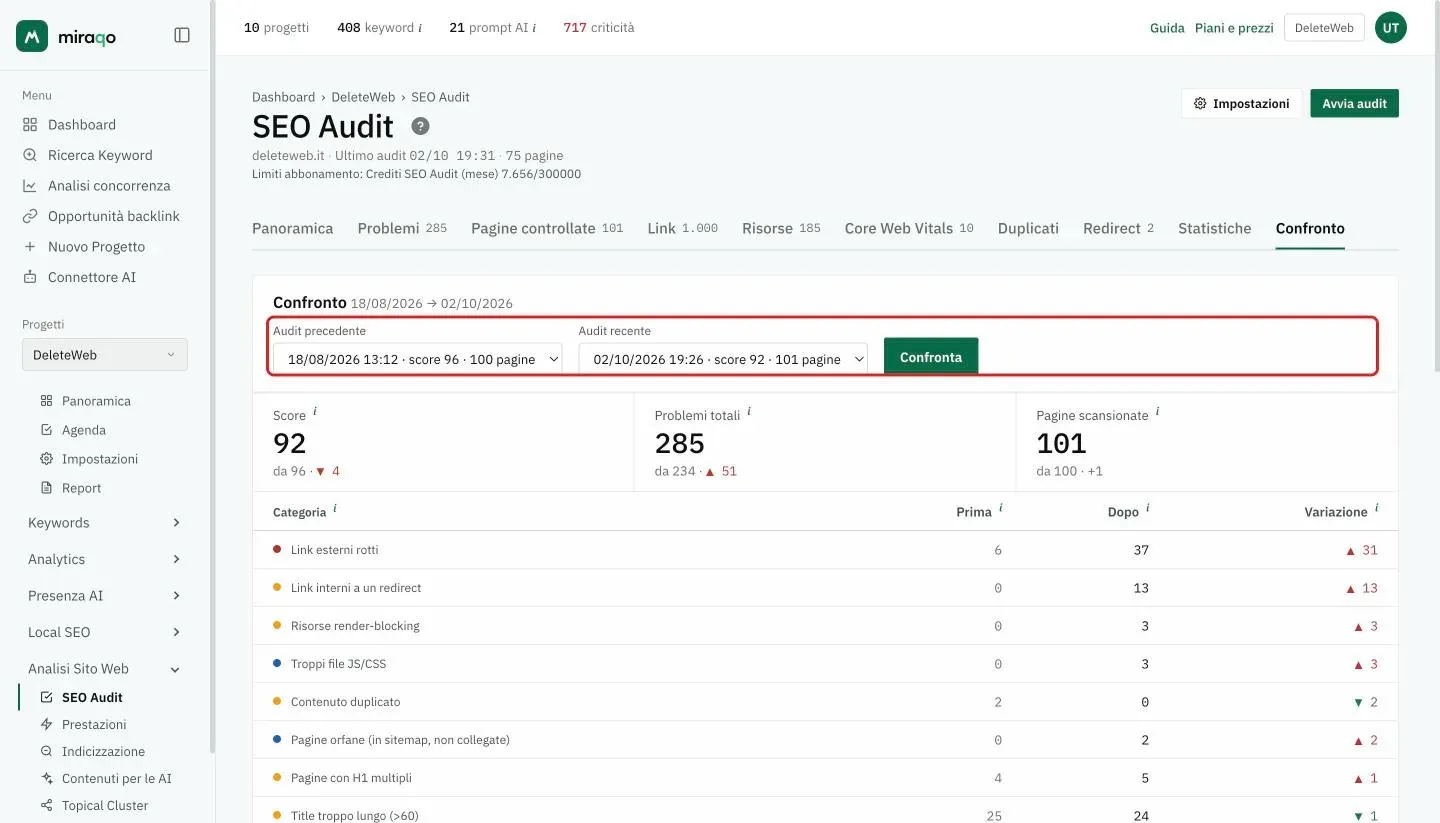The image size is (1440, 823).
Task: Expand the Analytics sidebar section
Action: (105, 559)
